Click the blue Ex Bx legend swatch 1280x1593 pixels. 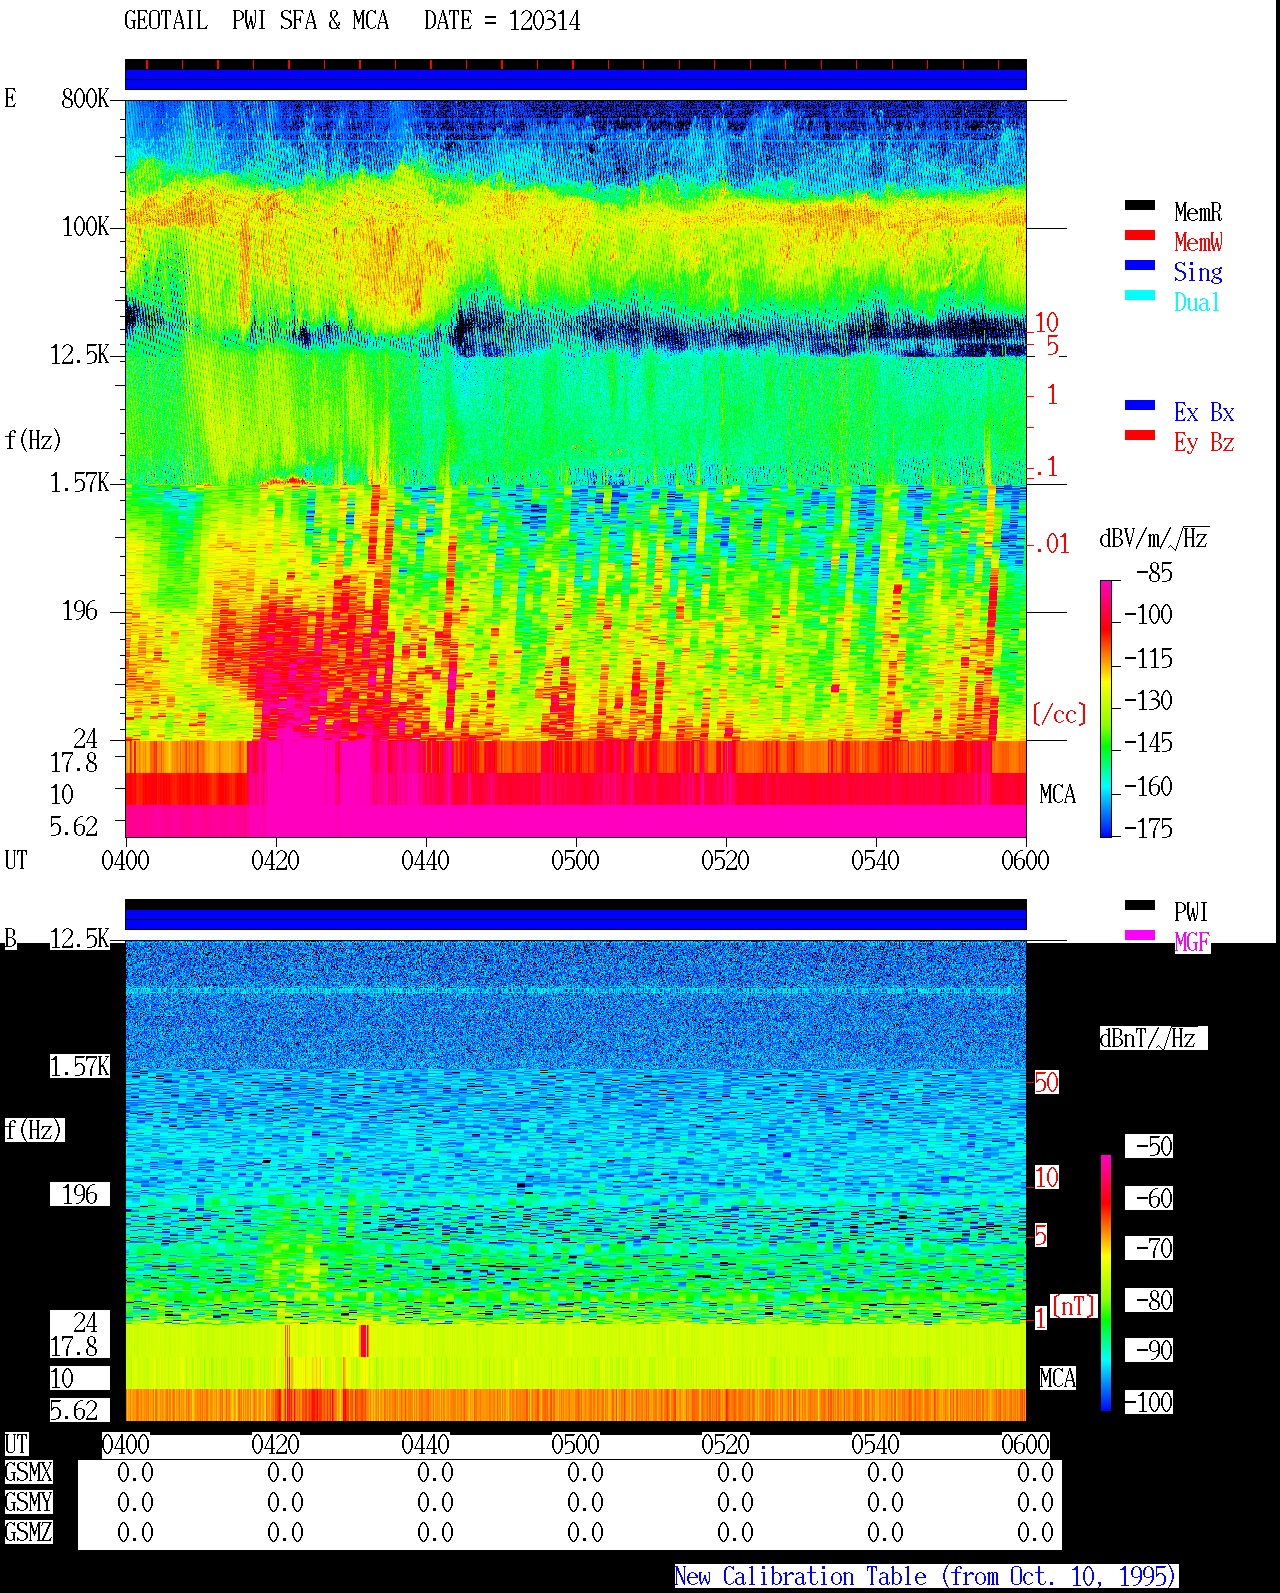[x=1140, y=405]
